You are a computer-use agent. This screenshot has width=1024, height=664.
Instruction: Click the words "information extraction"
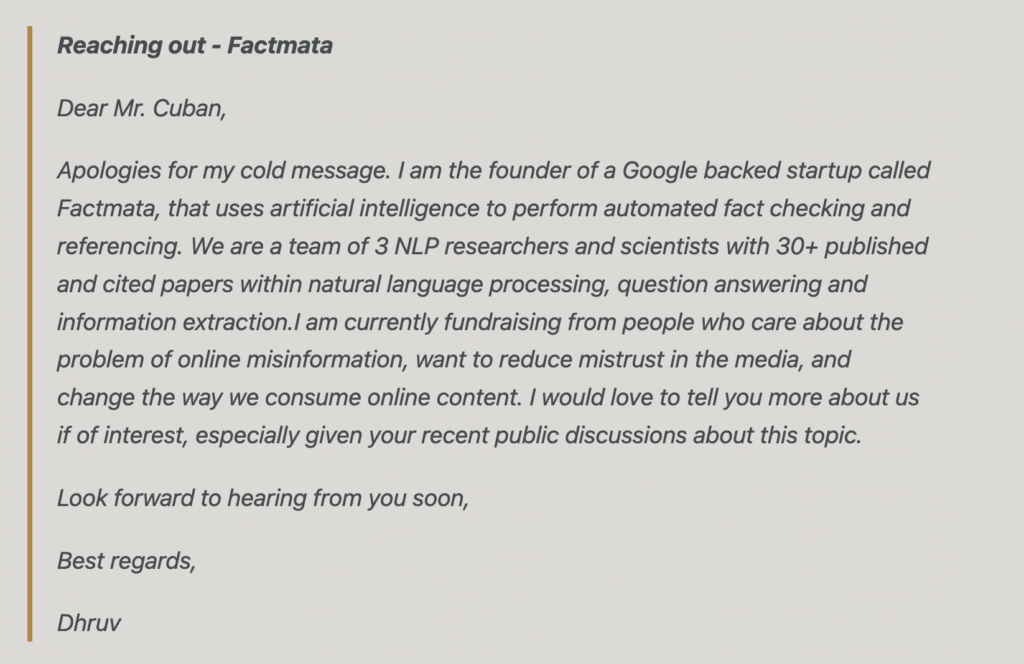pos(173,323)
